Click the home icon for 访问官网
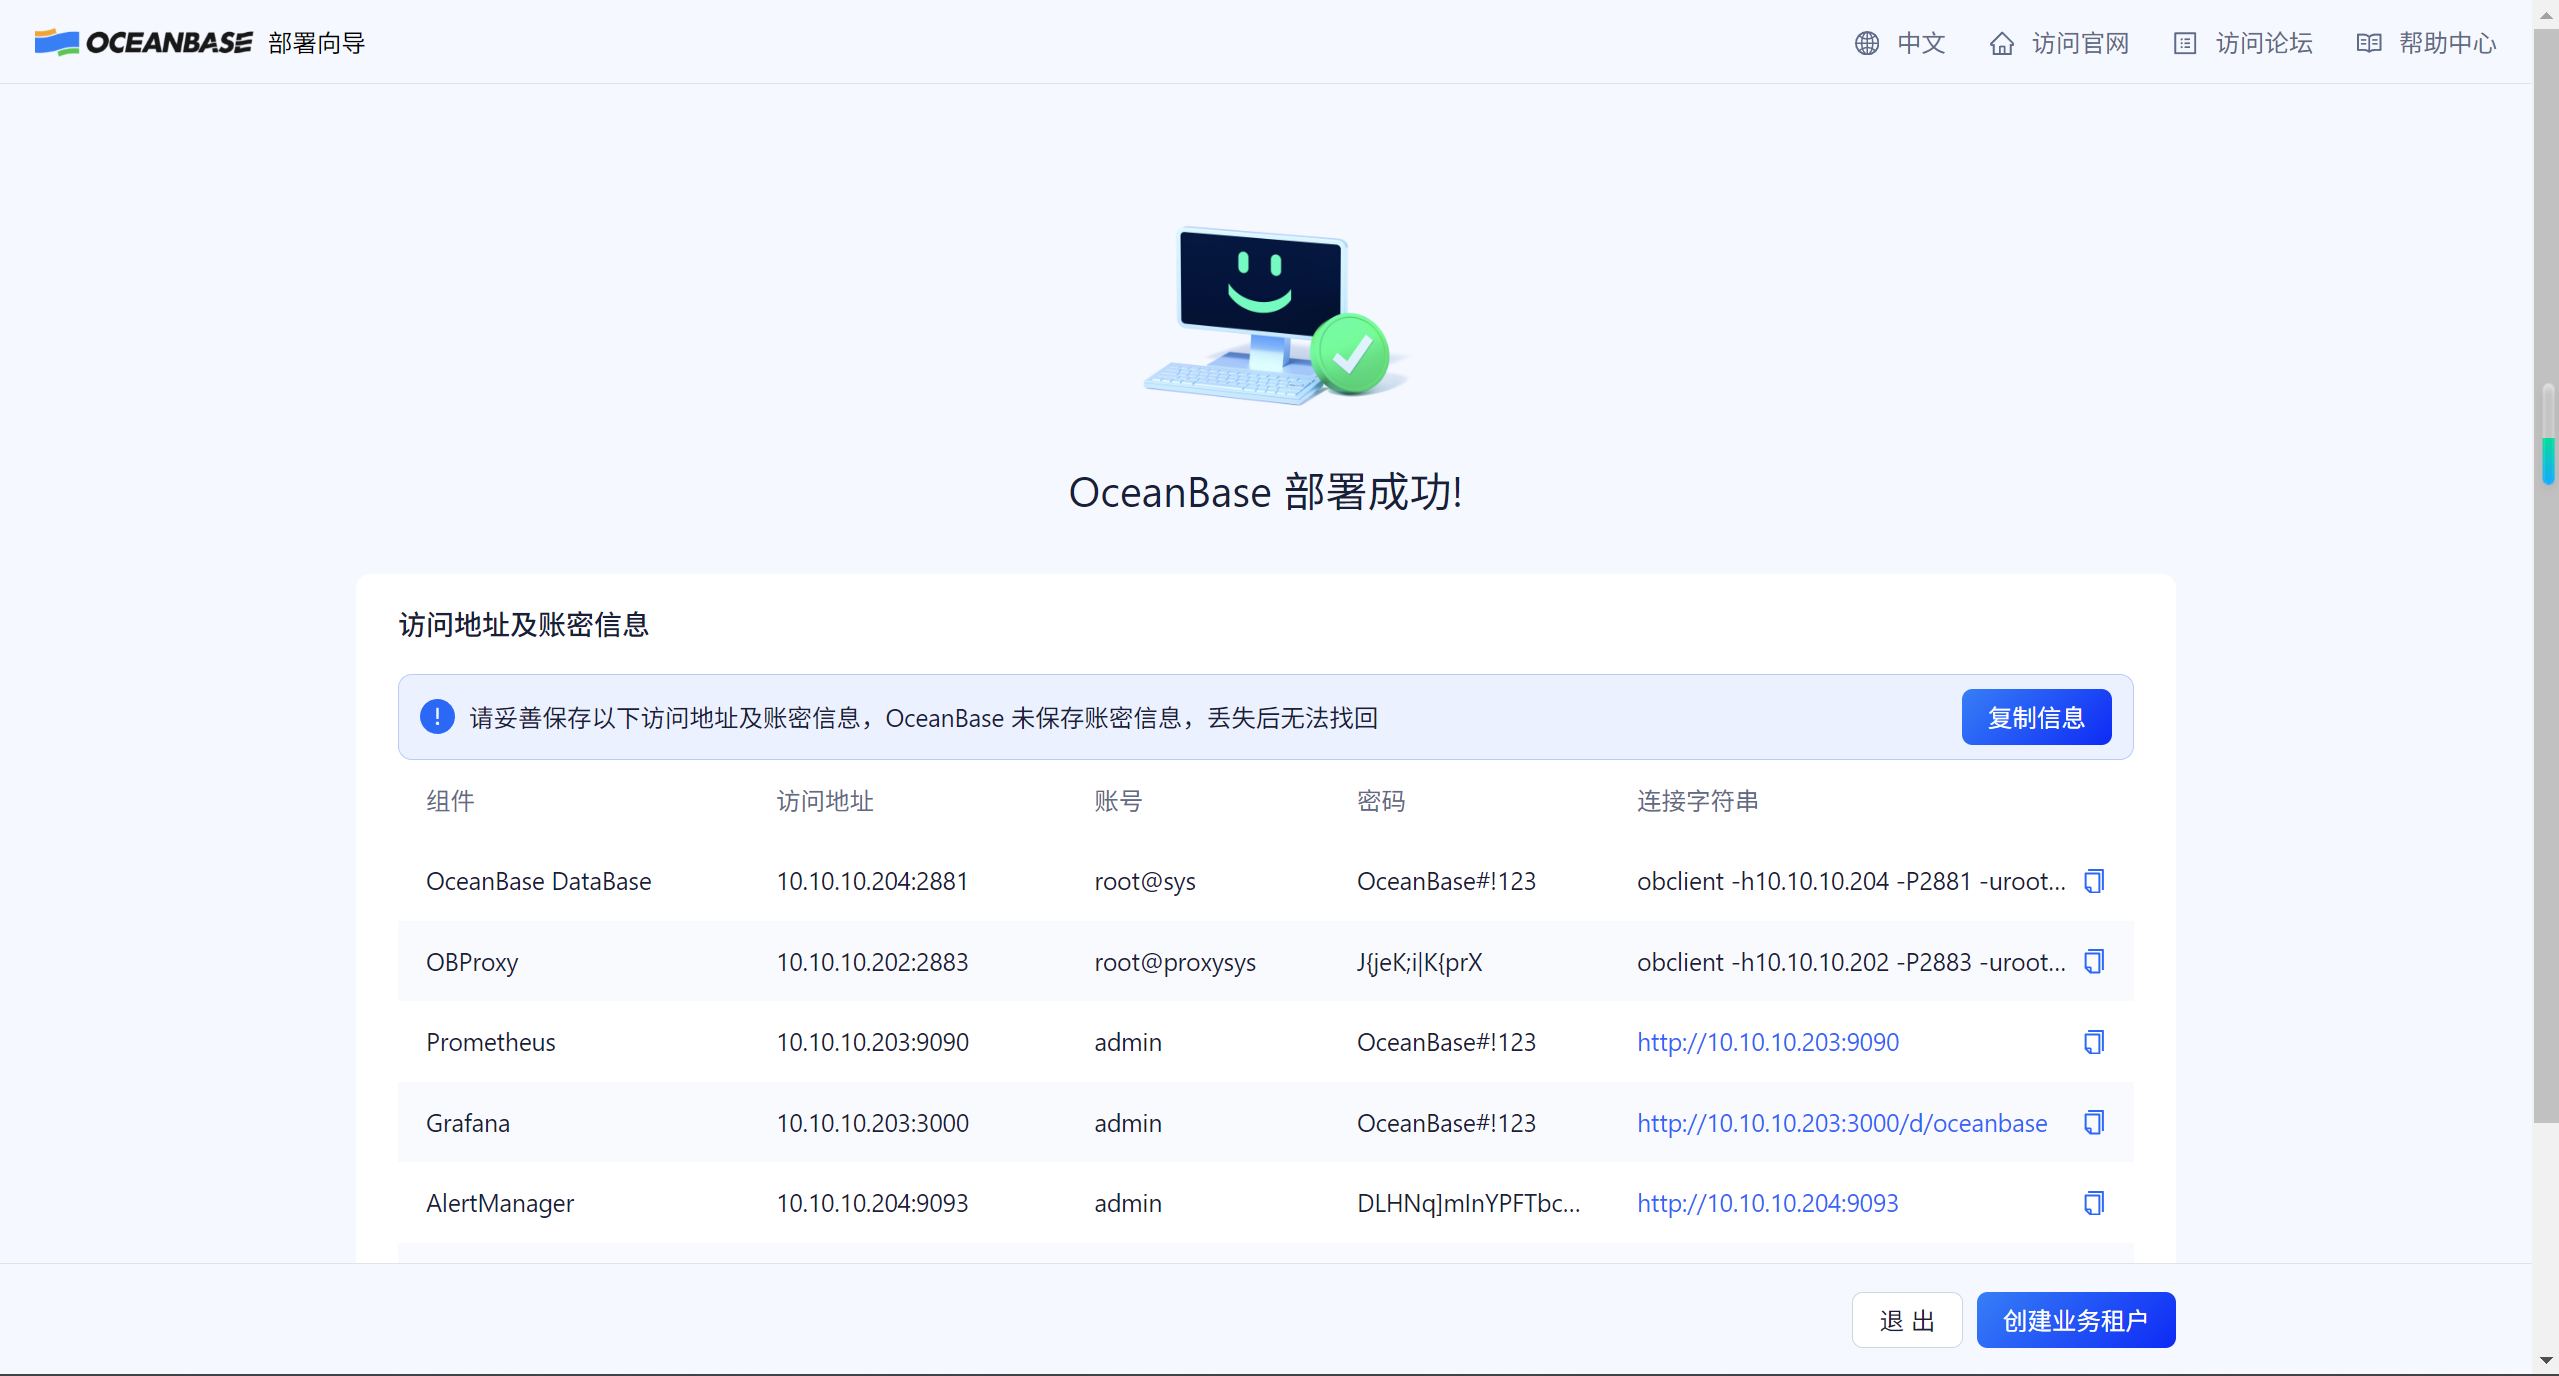This screenshot has height=1376, width=2559. pyautogui.click(x=2001, y=43)
